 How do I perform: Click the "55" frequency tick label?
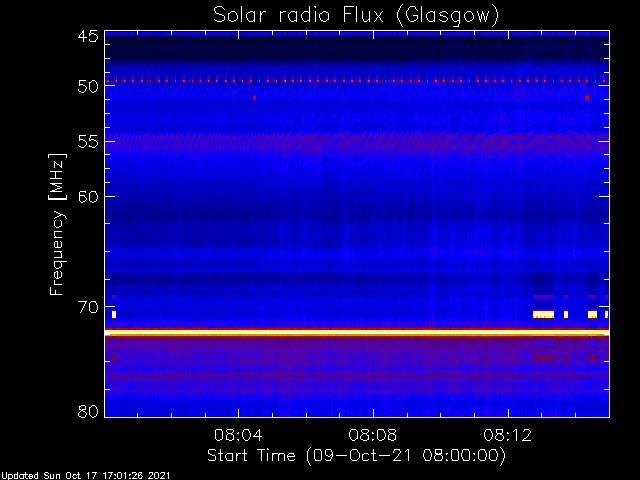(88, 142)
